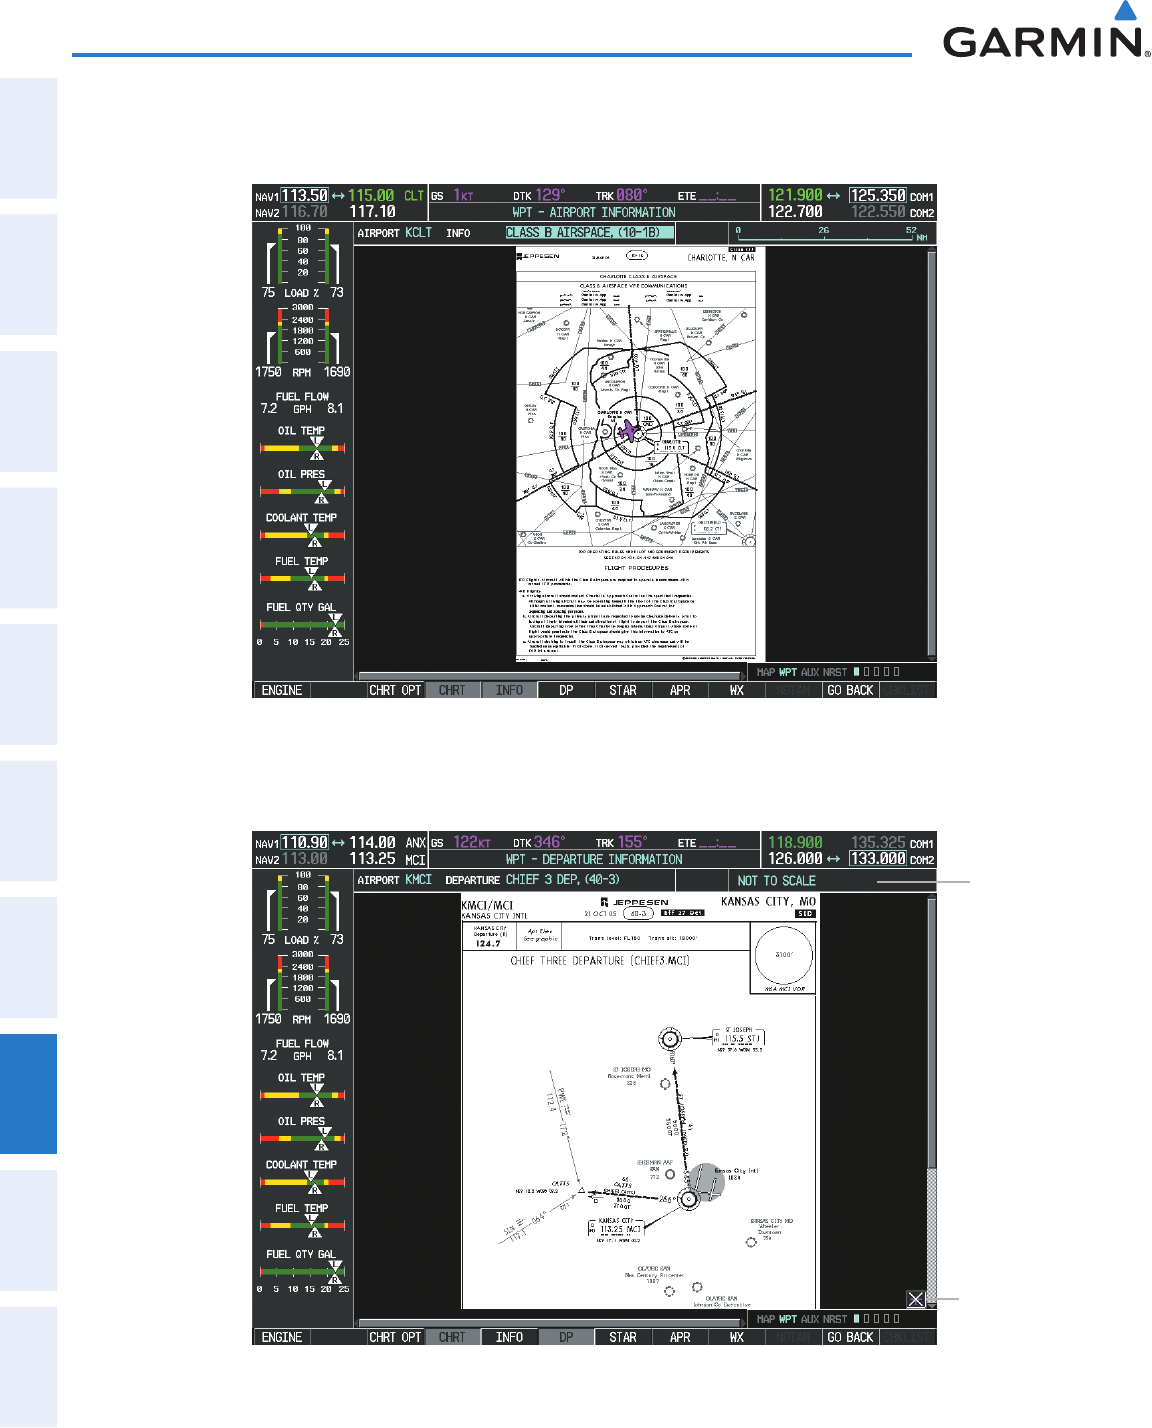Click active COM frequency 118.900
Image resolution: width=1152 pixels, height=1428 pixels.
tap(795, 843)
